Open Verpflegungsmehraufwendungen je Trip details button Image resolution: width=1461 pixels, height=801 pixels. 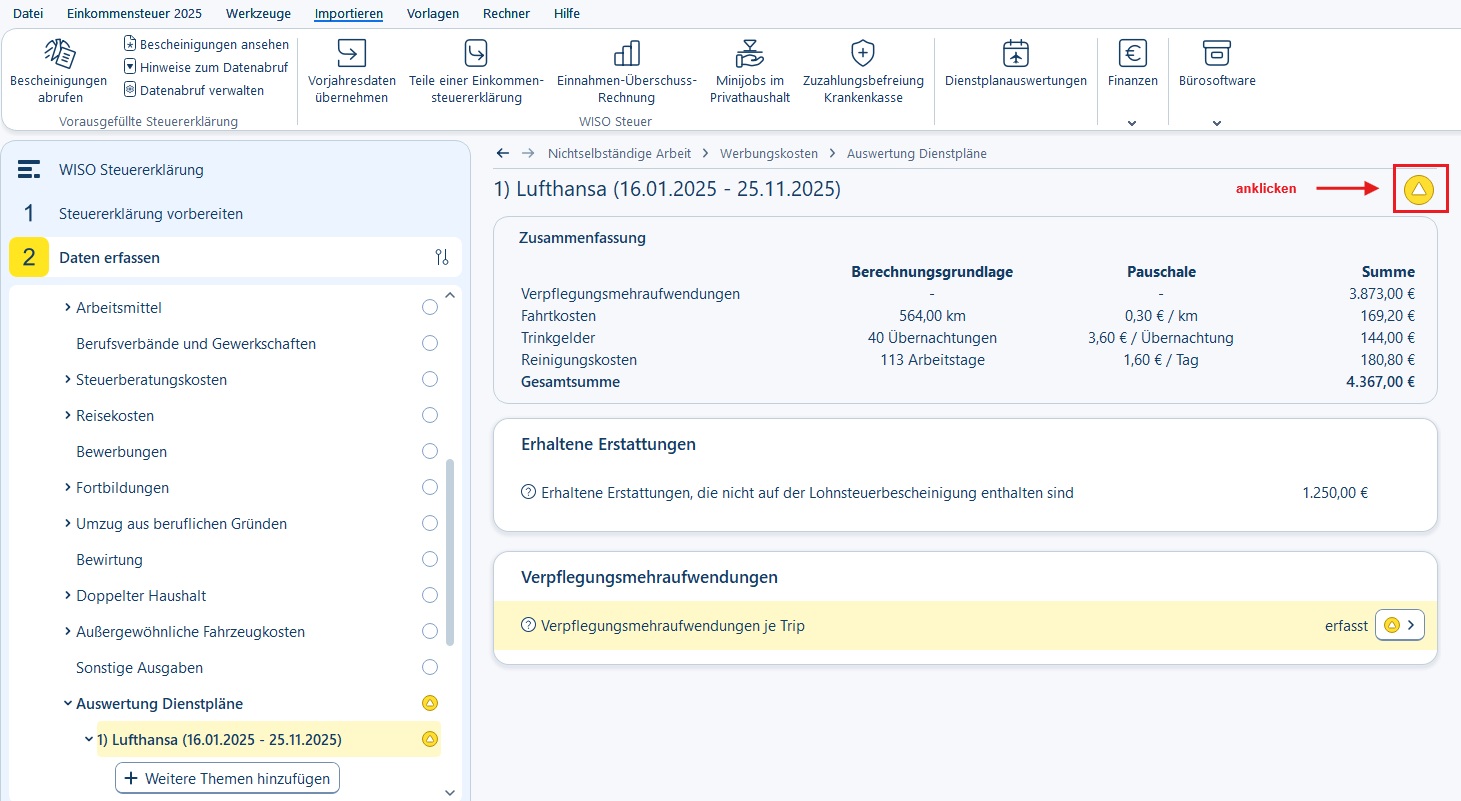1400,625
